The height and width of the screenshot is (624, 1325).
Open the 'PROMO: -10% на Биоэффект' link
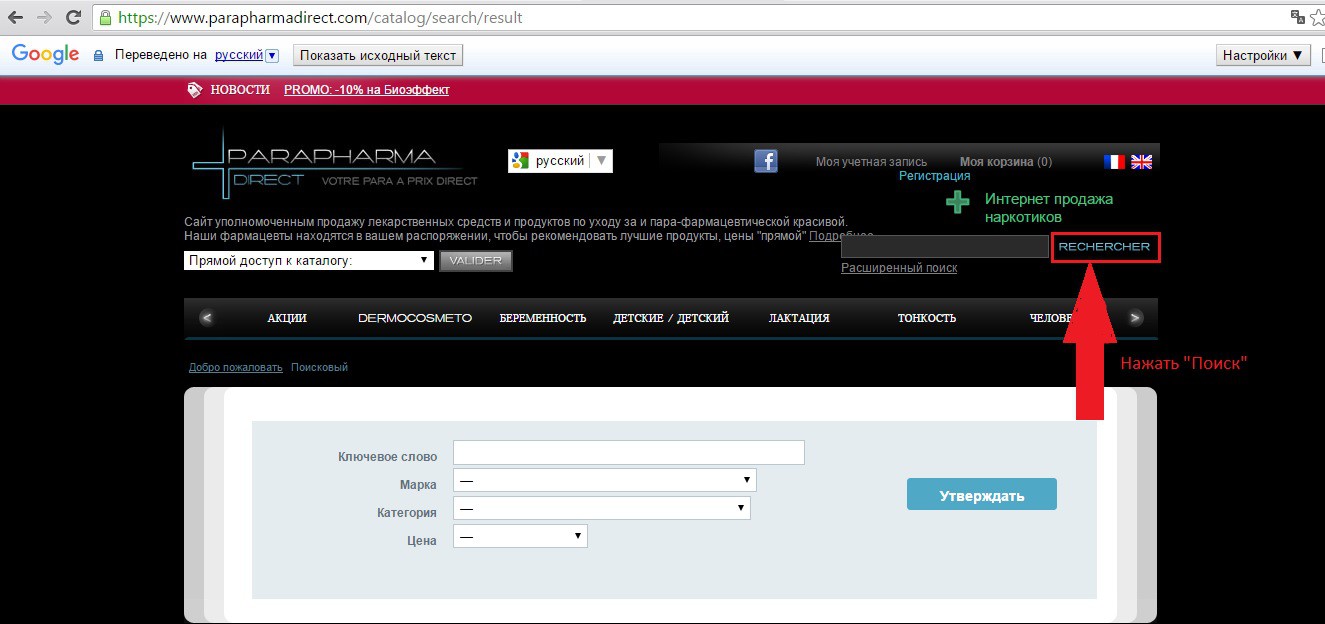point(367,90)
